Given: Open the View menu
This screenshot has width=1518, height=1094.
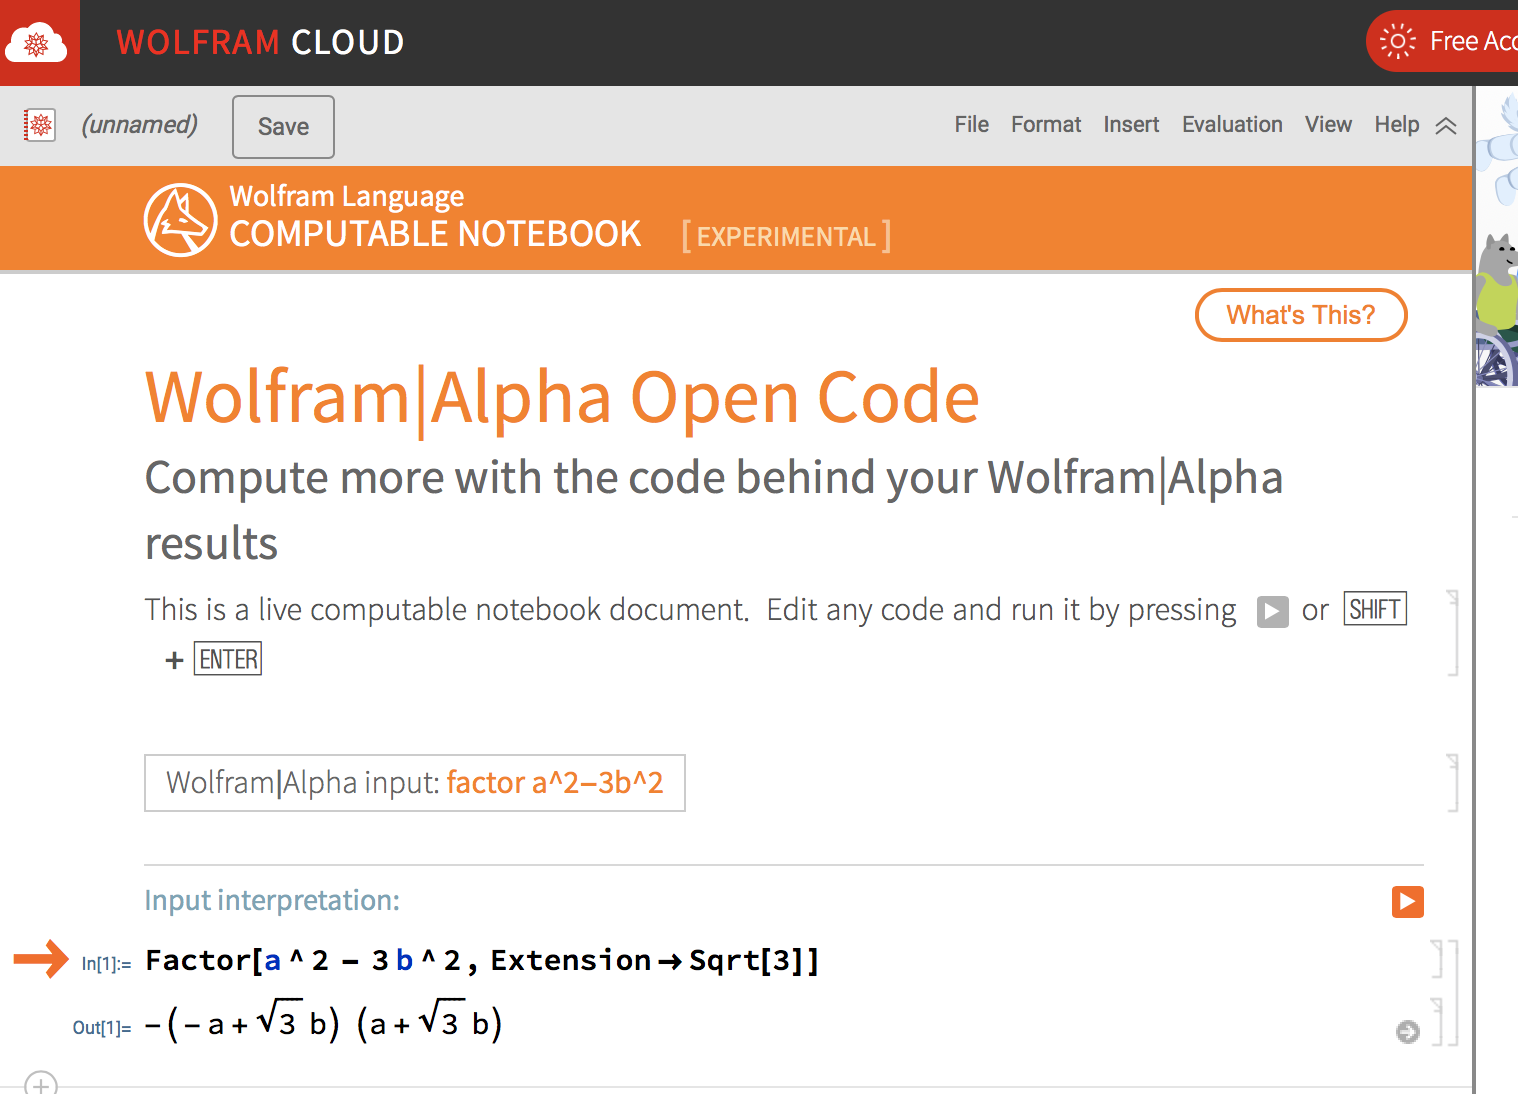Looking at the screenshot, I should point(1328,124).
